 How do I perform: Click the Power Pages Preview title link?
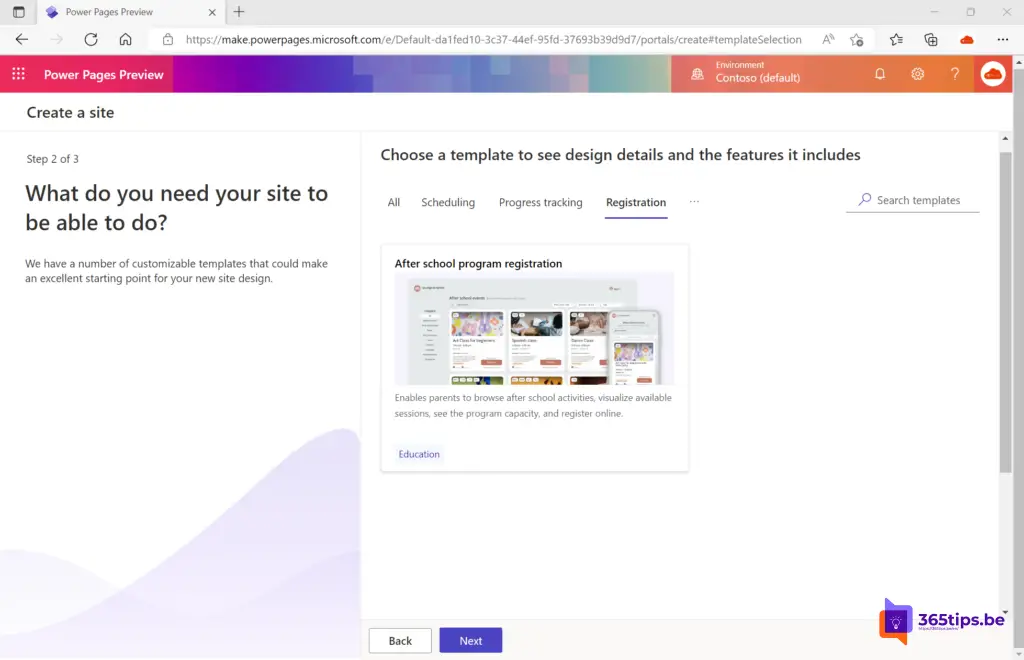pyautogui.click(x=104, y=74)
